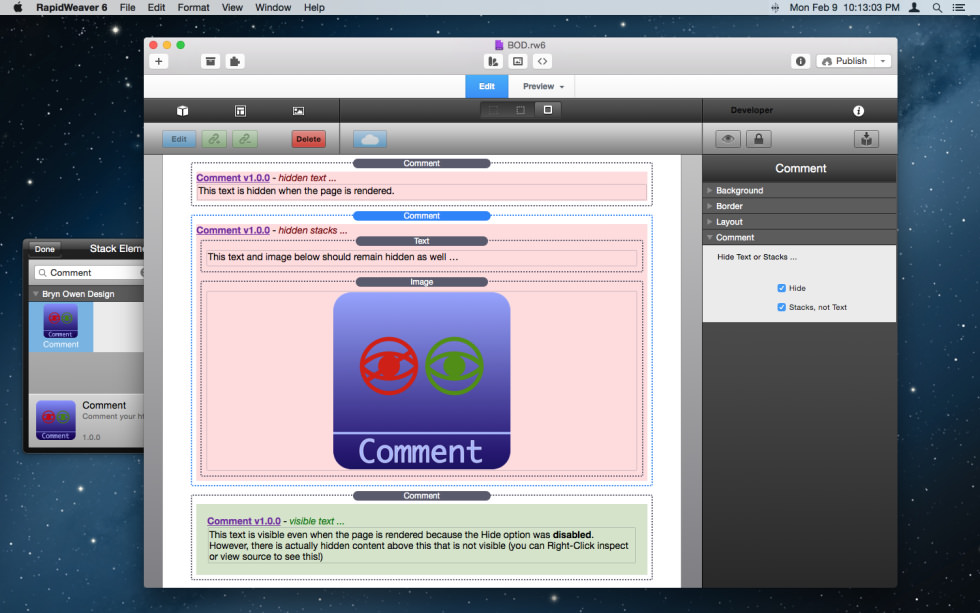
Task: Click the package export button in inspector
Action: click(866, 139)
